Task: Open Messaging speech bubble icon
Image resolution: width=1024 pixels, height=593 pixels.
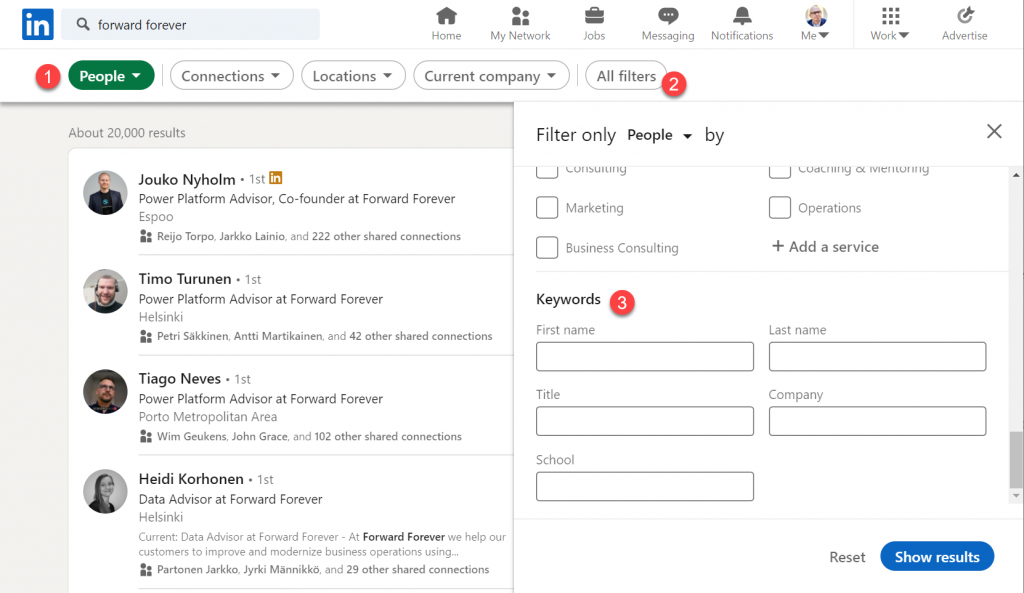Action: click(667, 16)
